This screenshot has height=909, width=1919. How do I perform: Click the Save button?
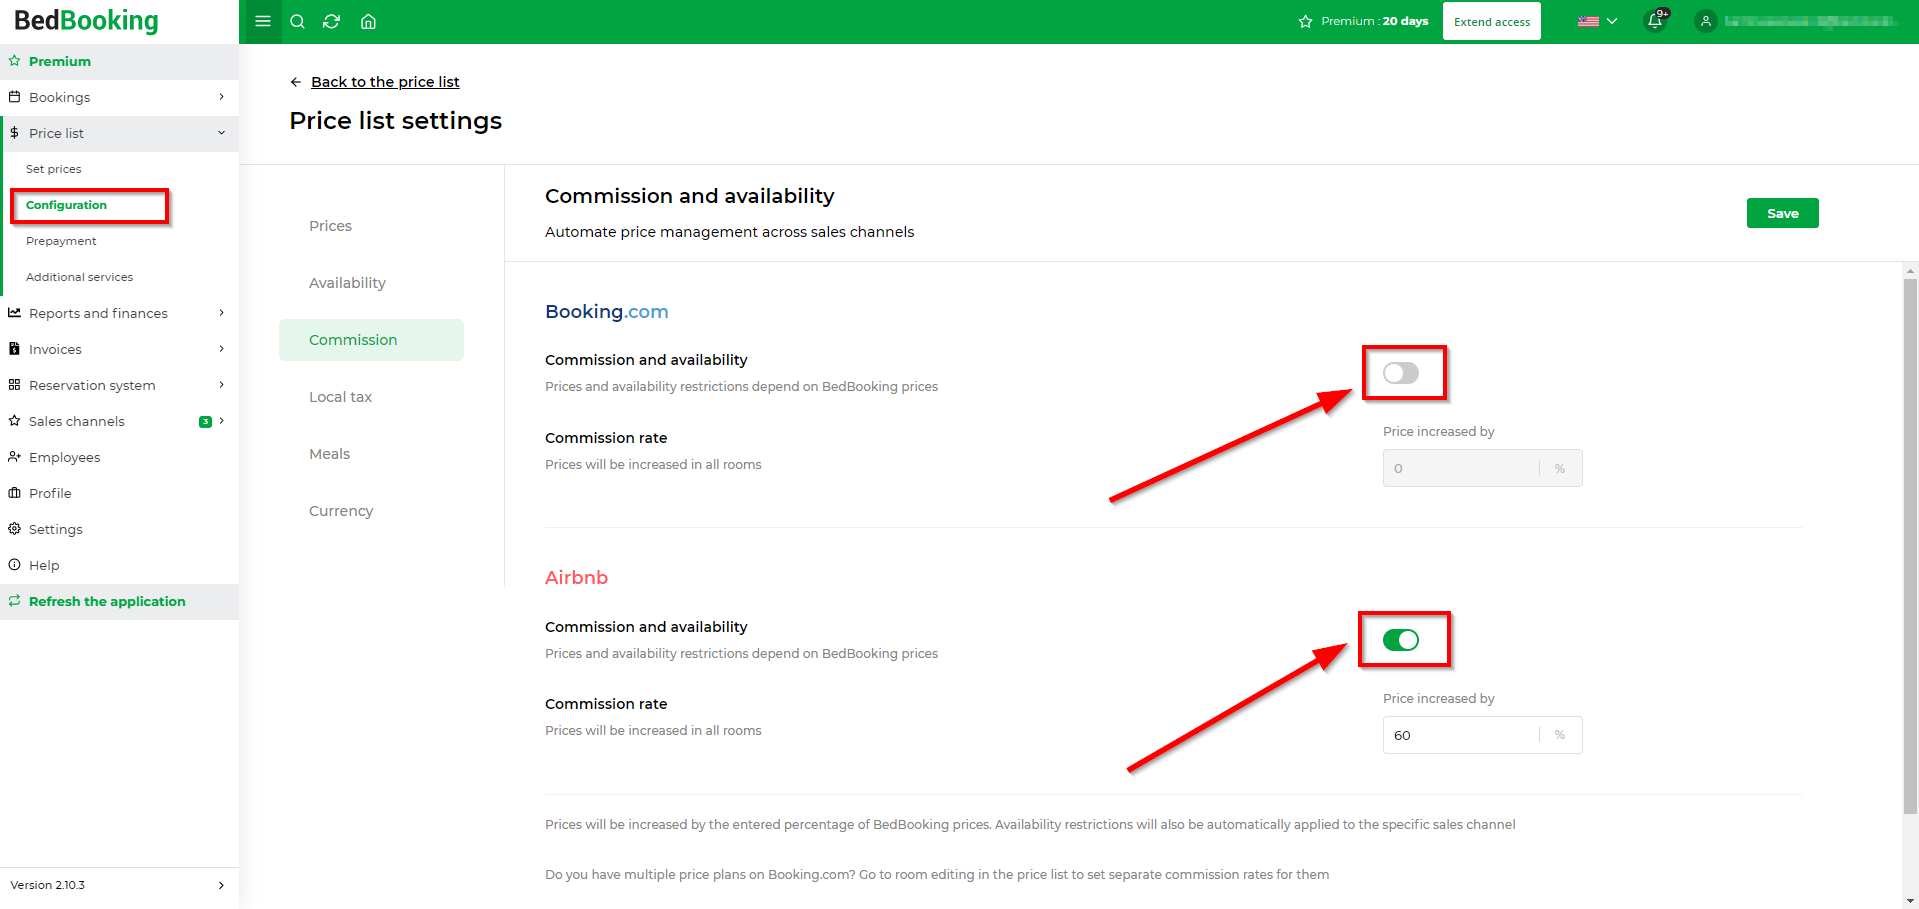click(x=1782, y=213)
